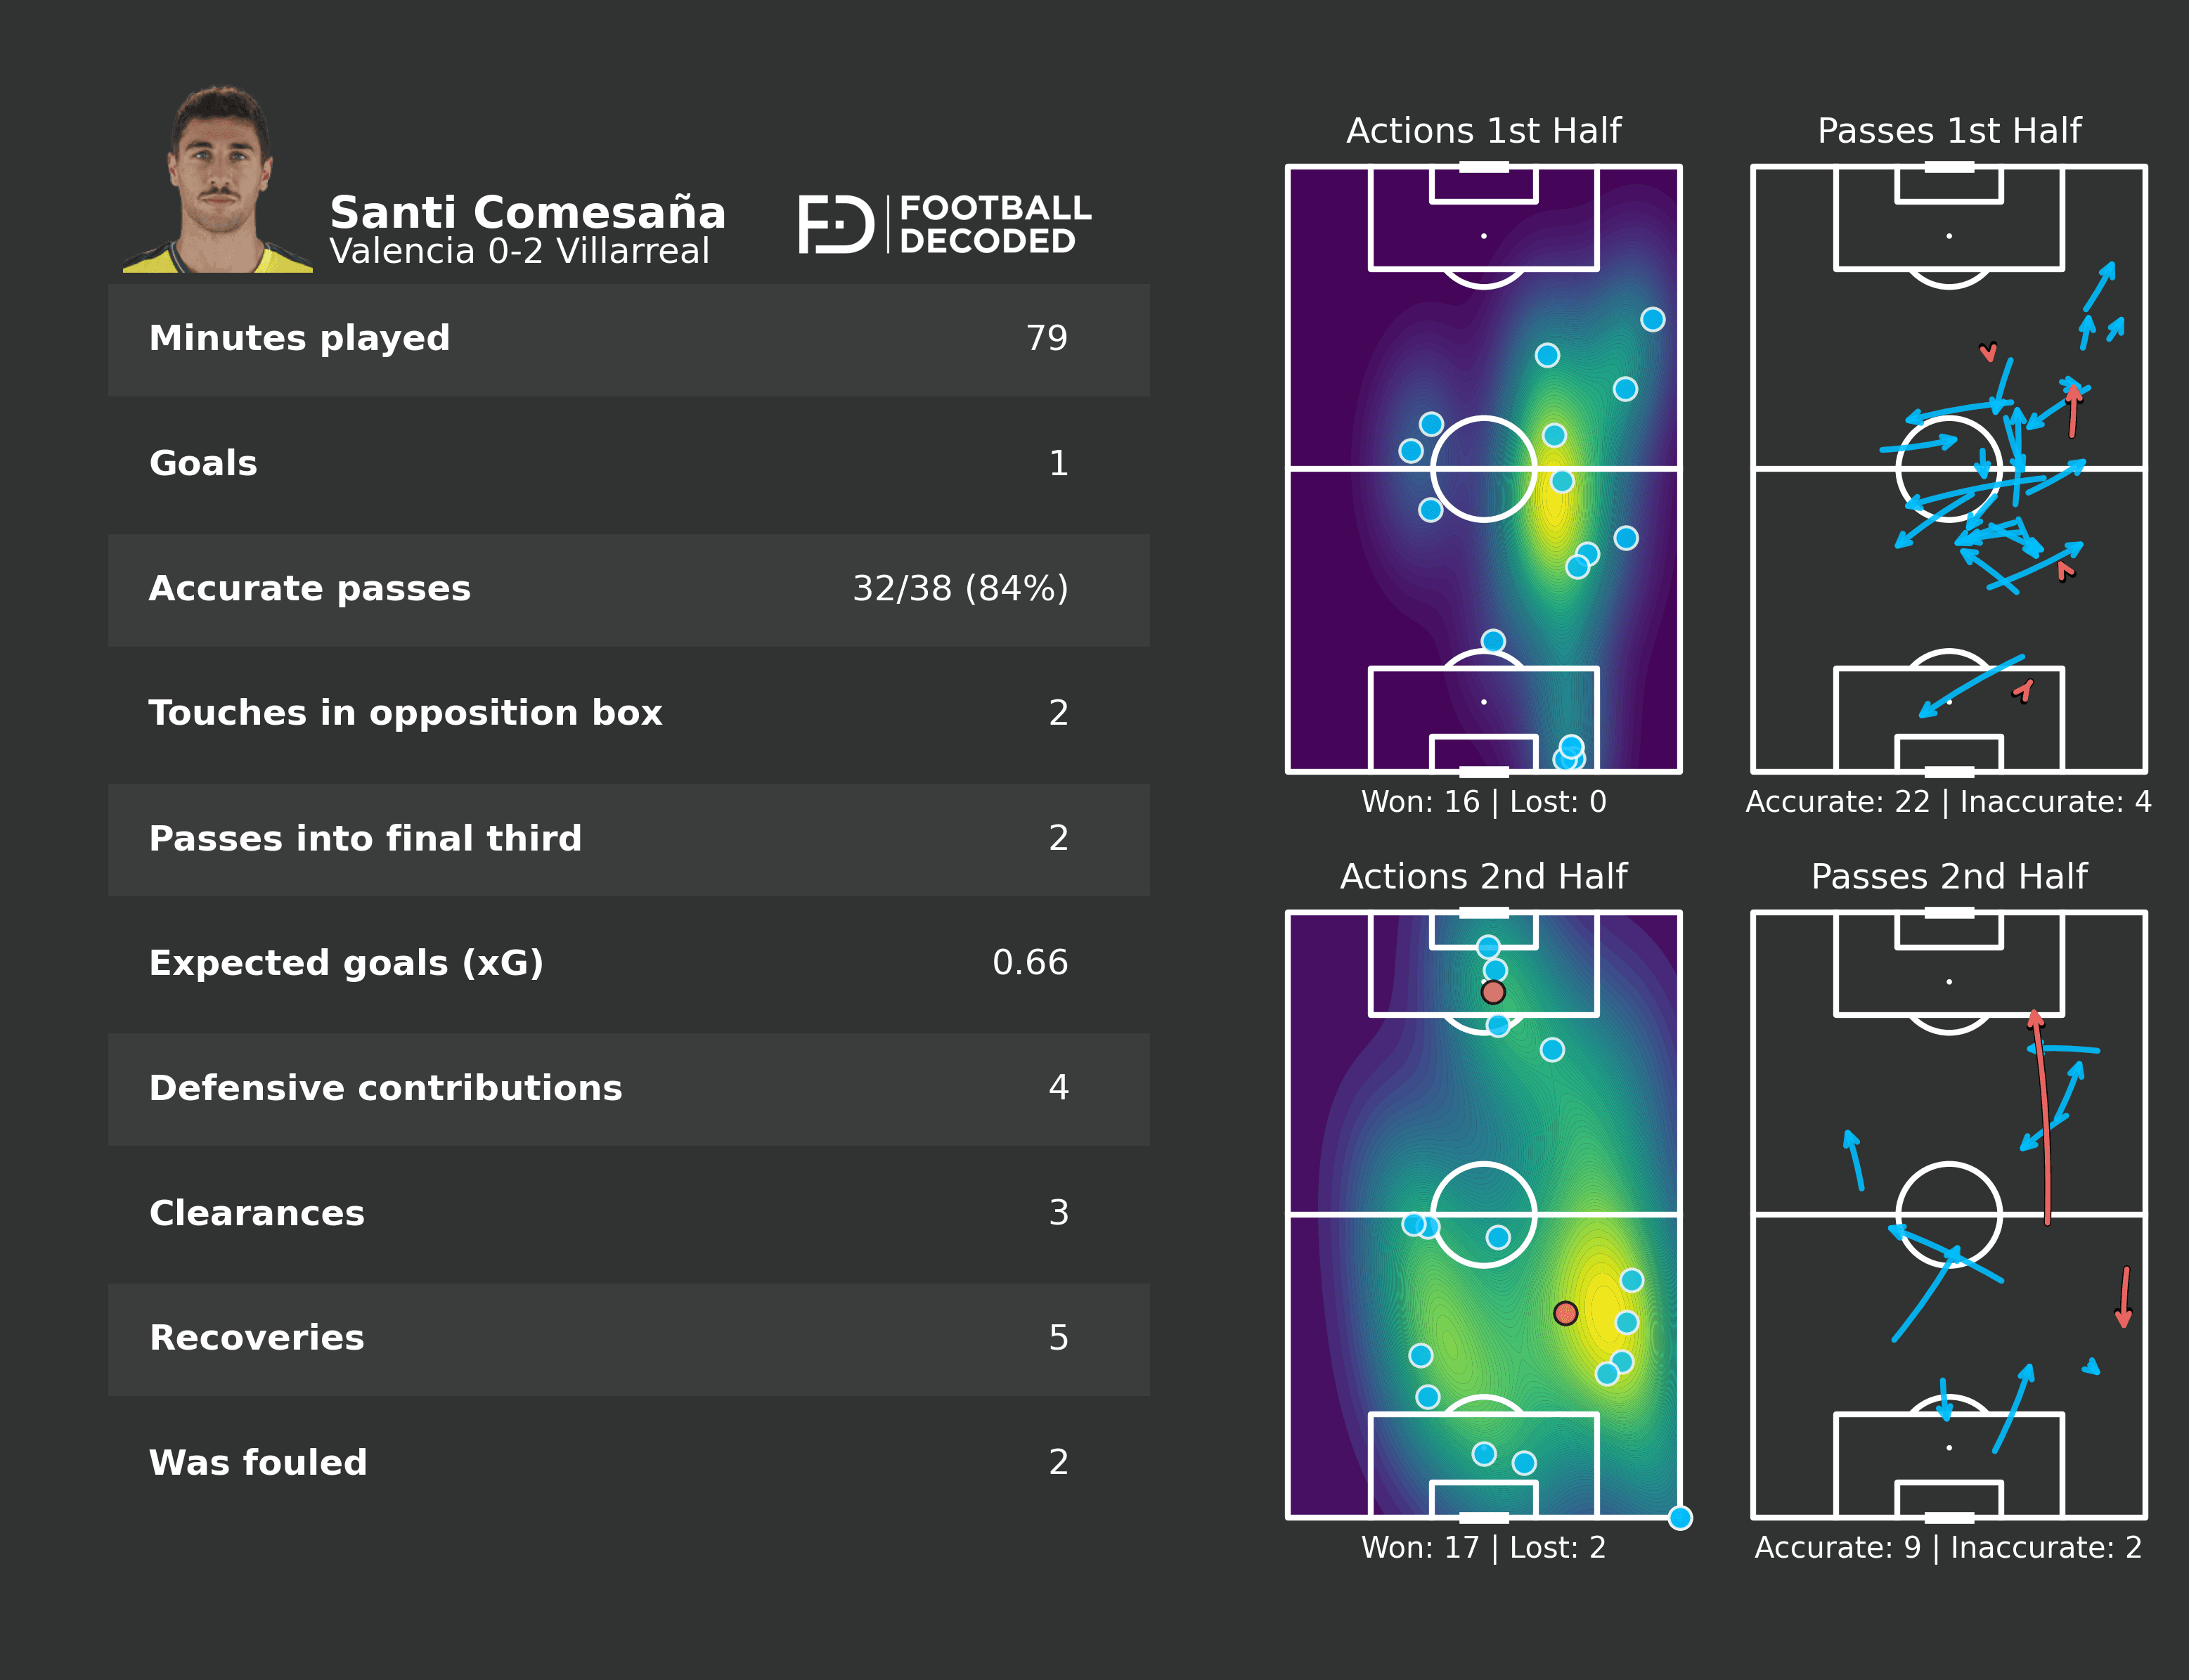Click the blue action dot on the first-half penalty arc
The width and height of the screenshot is (2189, 1680).
coord(1493,641)
